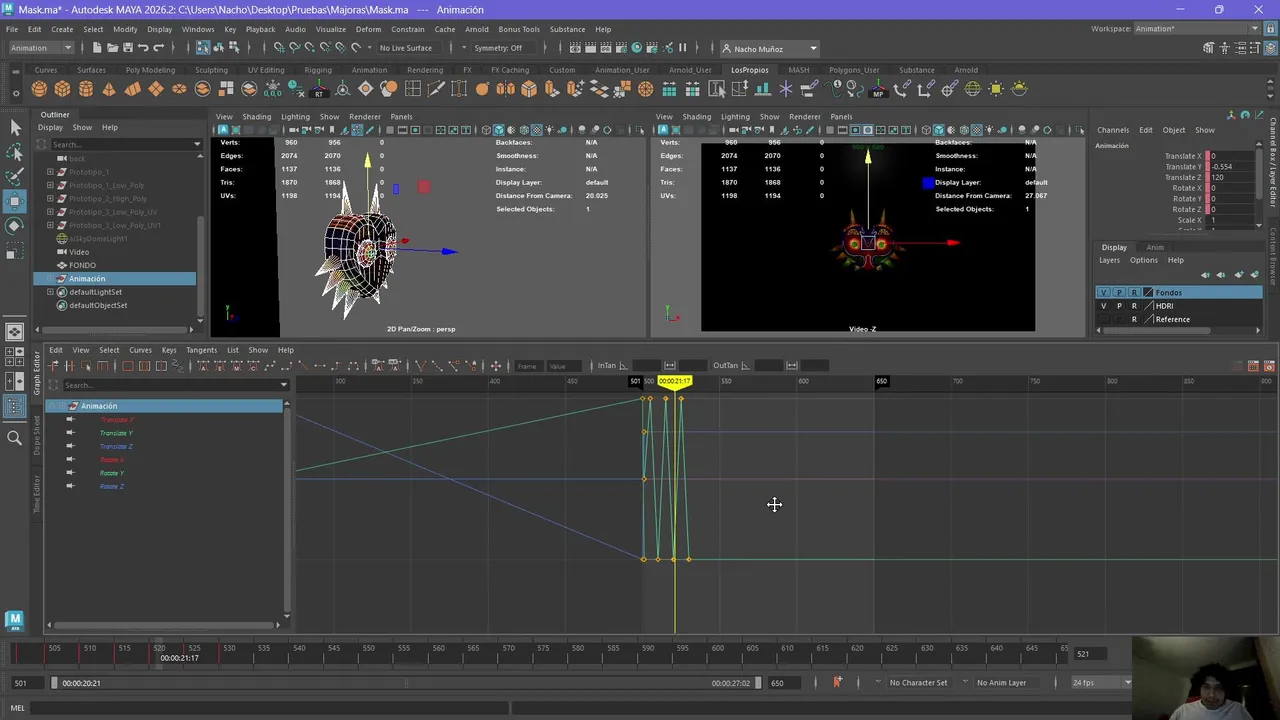Create a polygon cylinder from the shelf
The image size is (1280, 720).
(86, 89)
